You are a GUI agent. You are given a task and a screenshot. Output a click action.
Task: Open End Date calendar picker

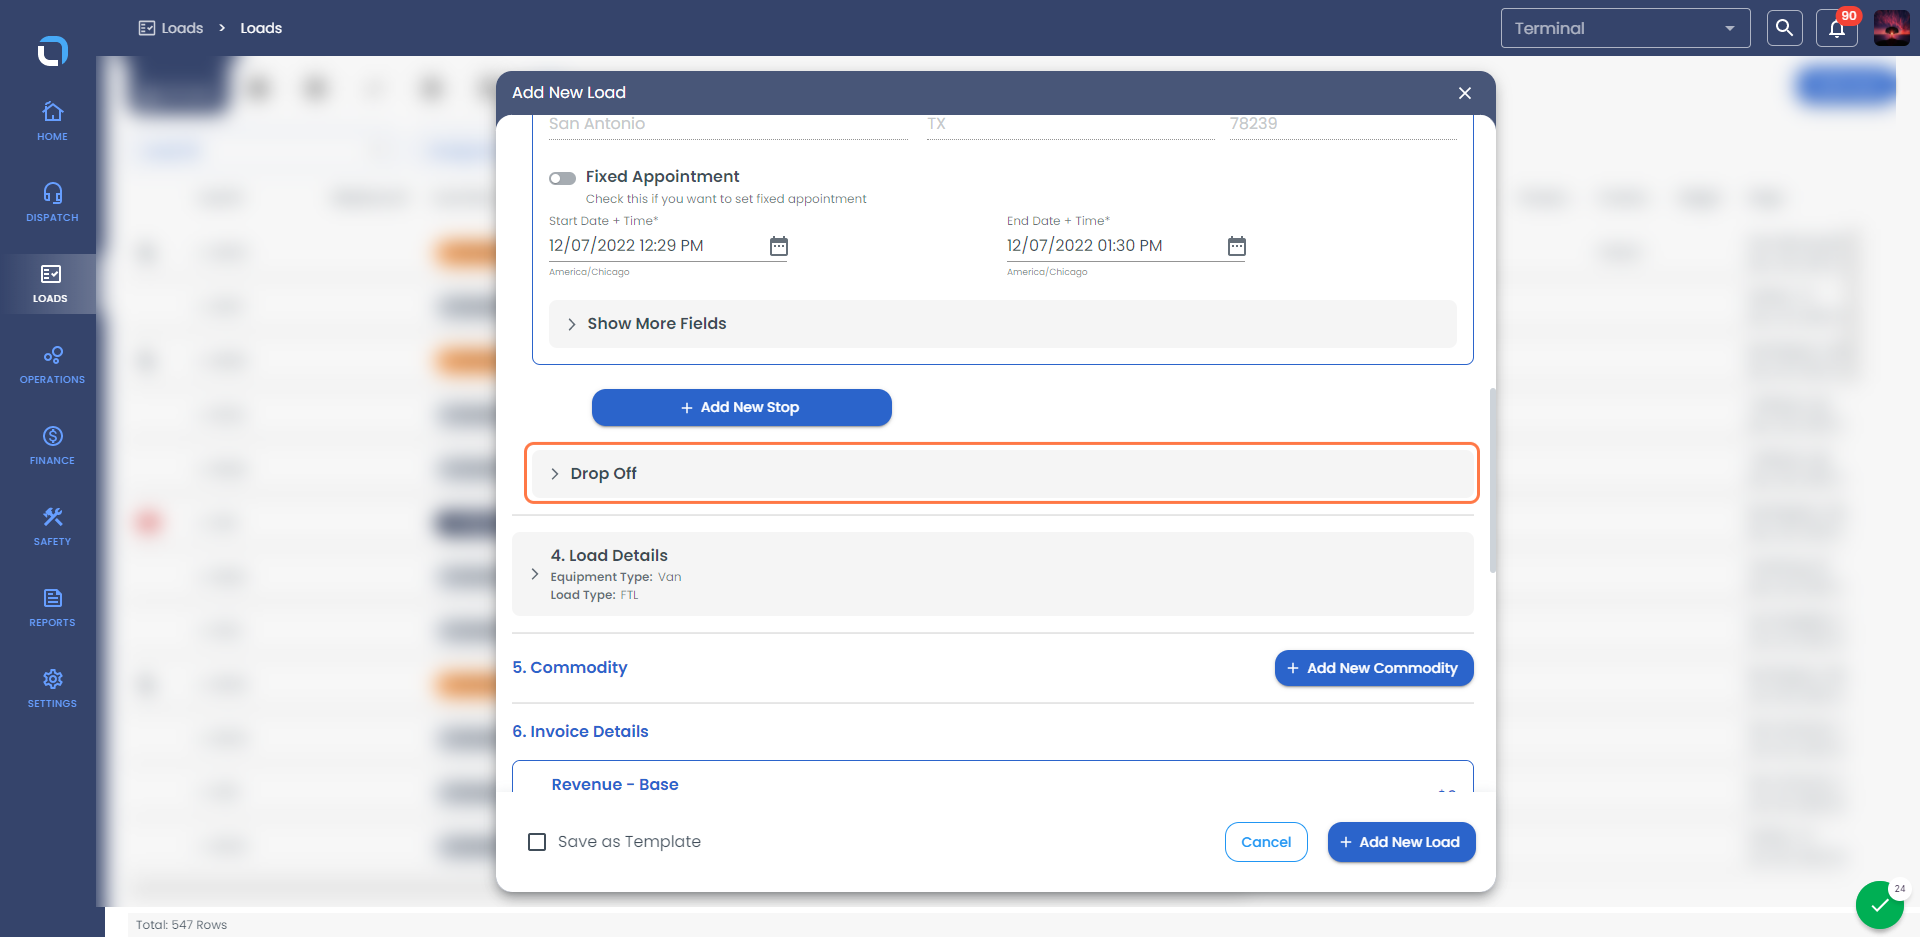pyautogui.click(x=1236, y=246)
